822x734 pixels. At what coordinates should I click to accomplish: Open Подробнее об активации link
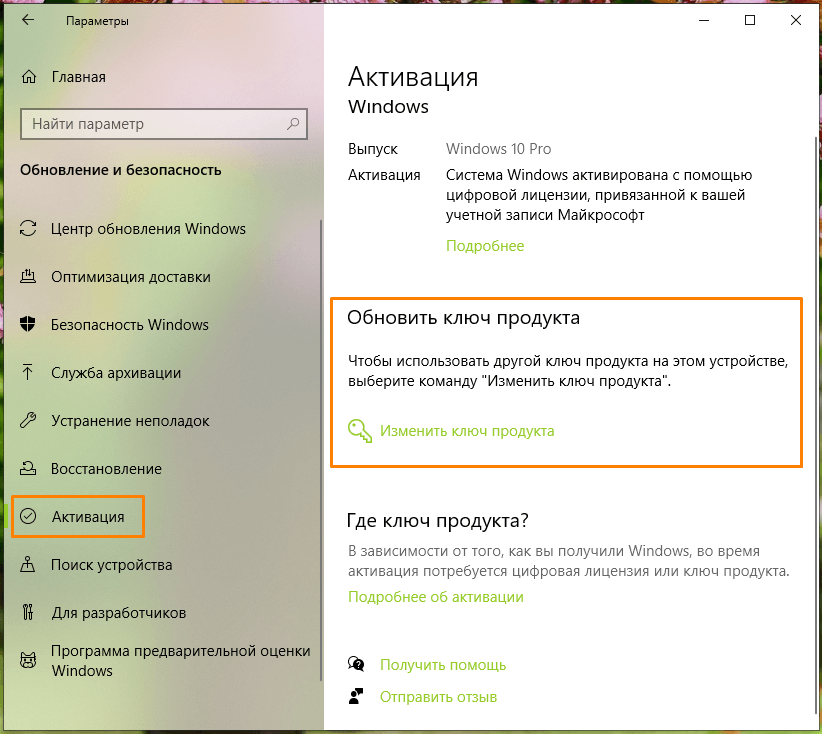[x=436, y=597]
